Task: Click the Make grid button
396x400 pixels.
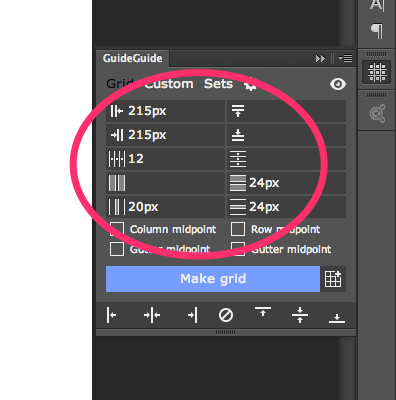Action: (x=213, y=279)
